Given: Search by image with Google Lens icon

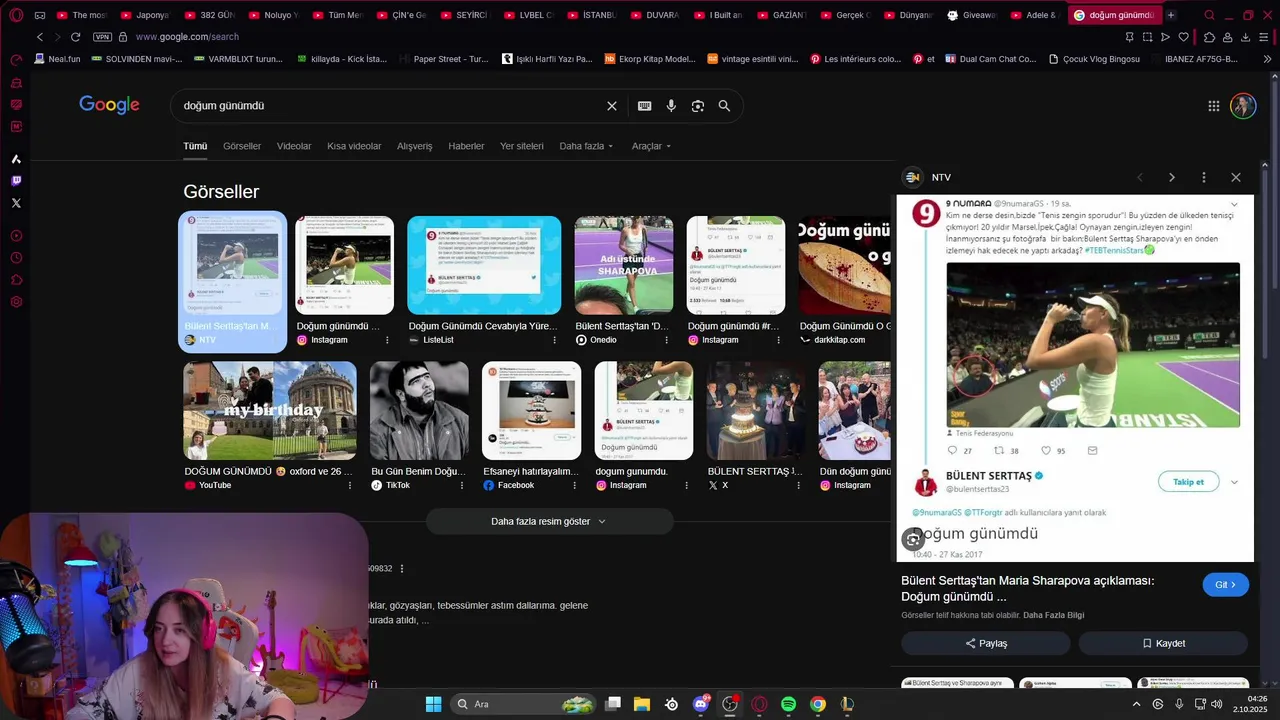Looking at the screenshot, I should 698,106.
